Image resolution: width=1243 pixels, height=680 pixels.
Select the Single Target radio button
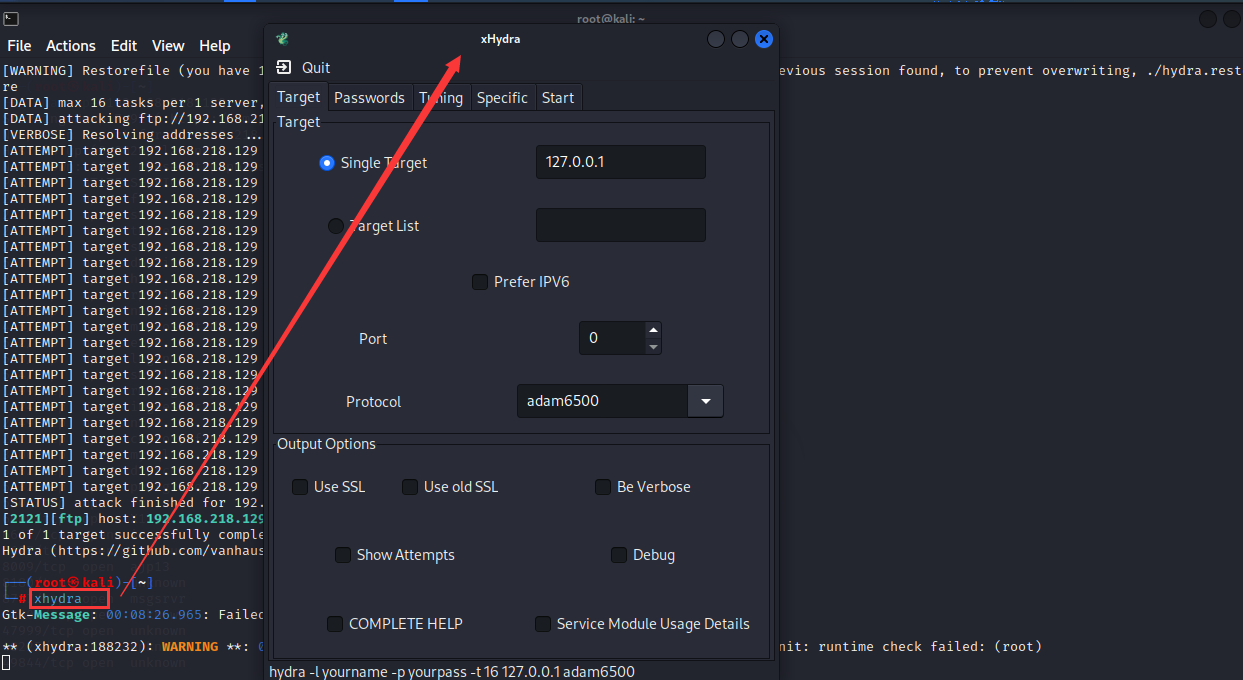(x=326, y=163)
